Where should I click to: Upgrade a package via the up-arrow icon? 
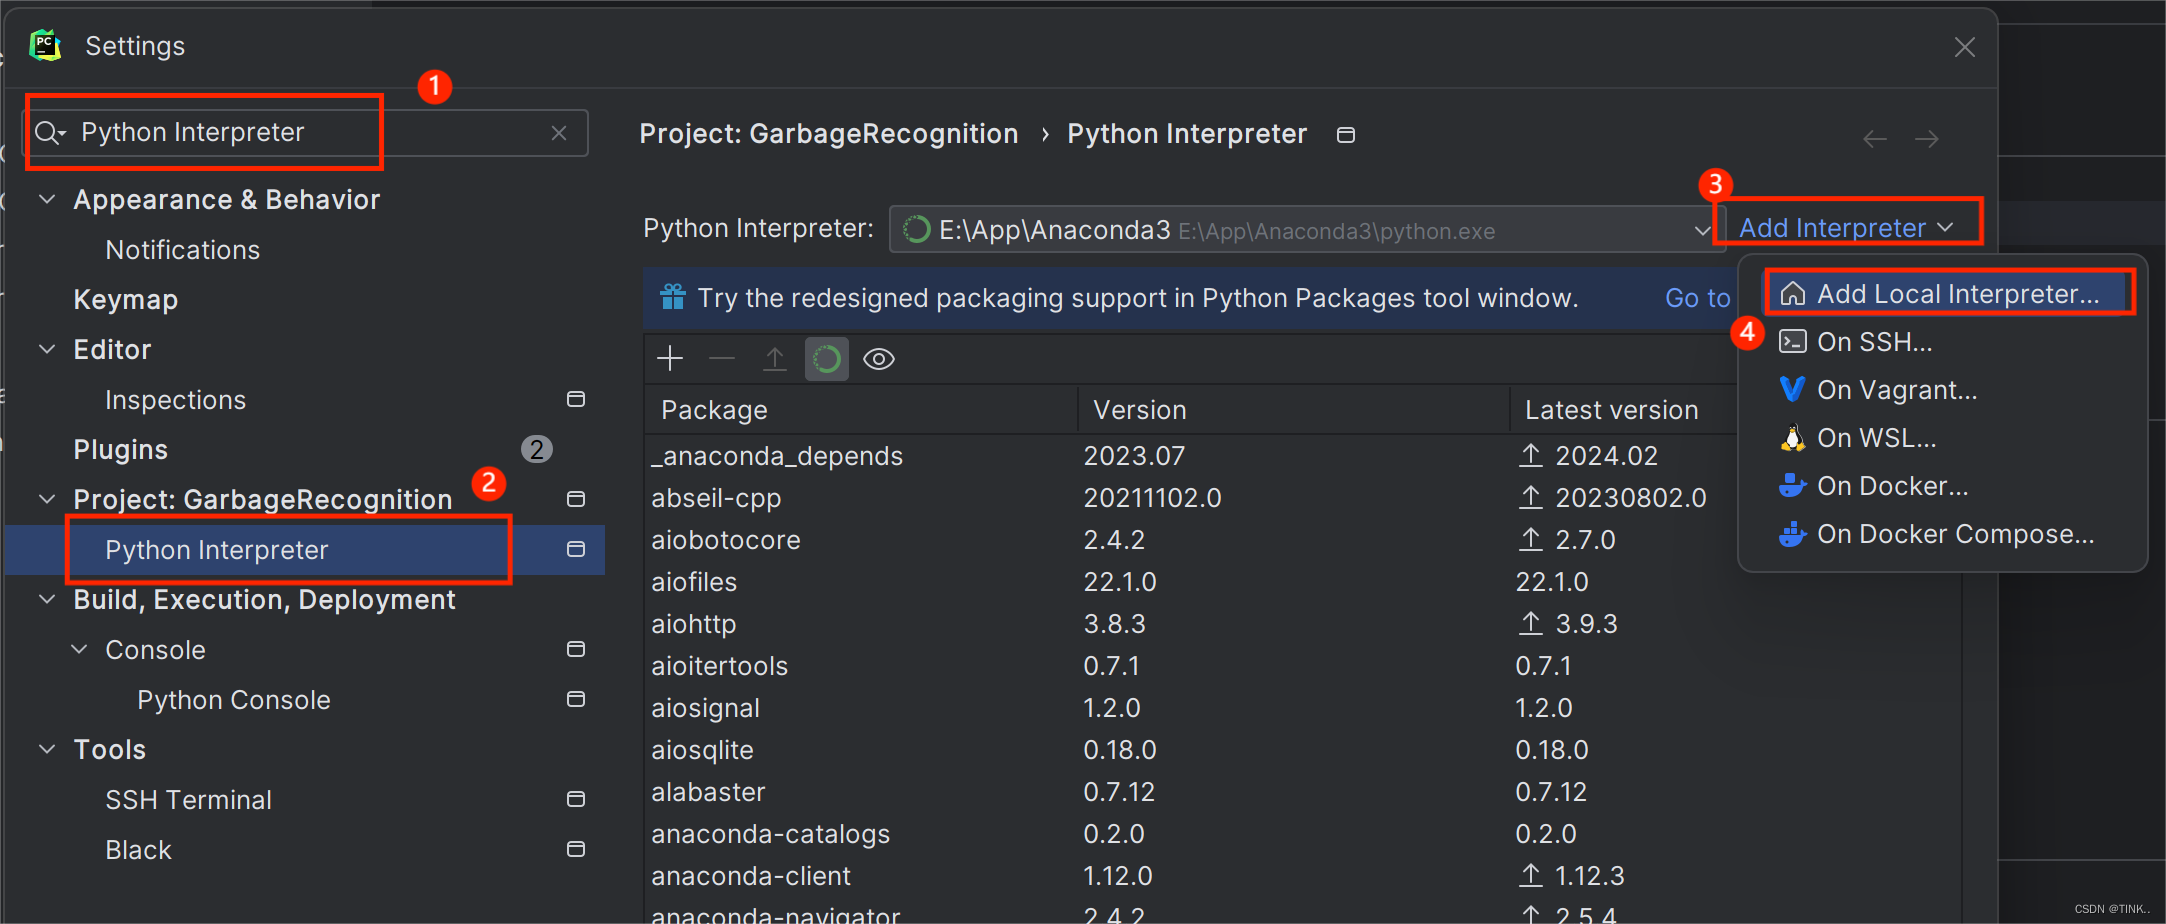click(x=774, y=358)
